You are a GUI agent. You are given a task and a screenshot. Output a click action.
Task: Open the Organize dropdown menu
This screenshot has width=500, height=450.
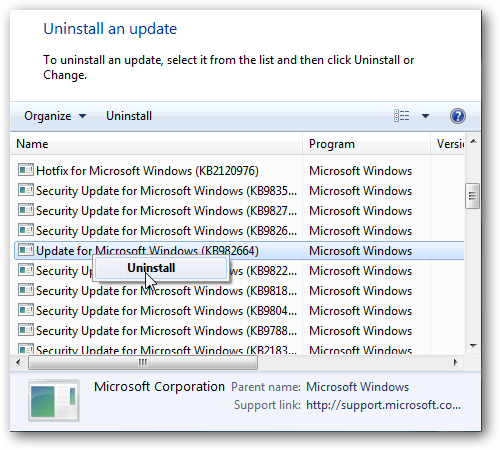pyautogui.click(x=55, y=116)
